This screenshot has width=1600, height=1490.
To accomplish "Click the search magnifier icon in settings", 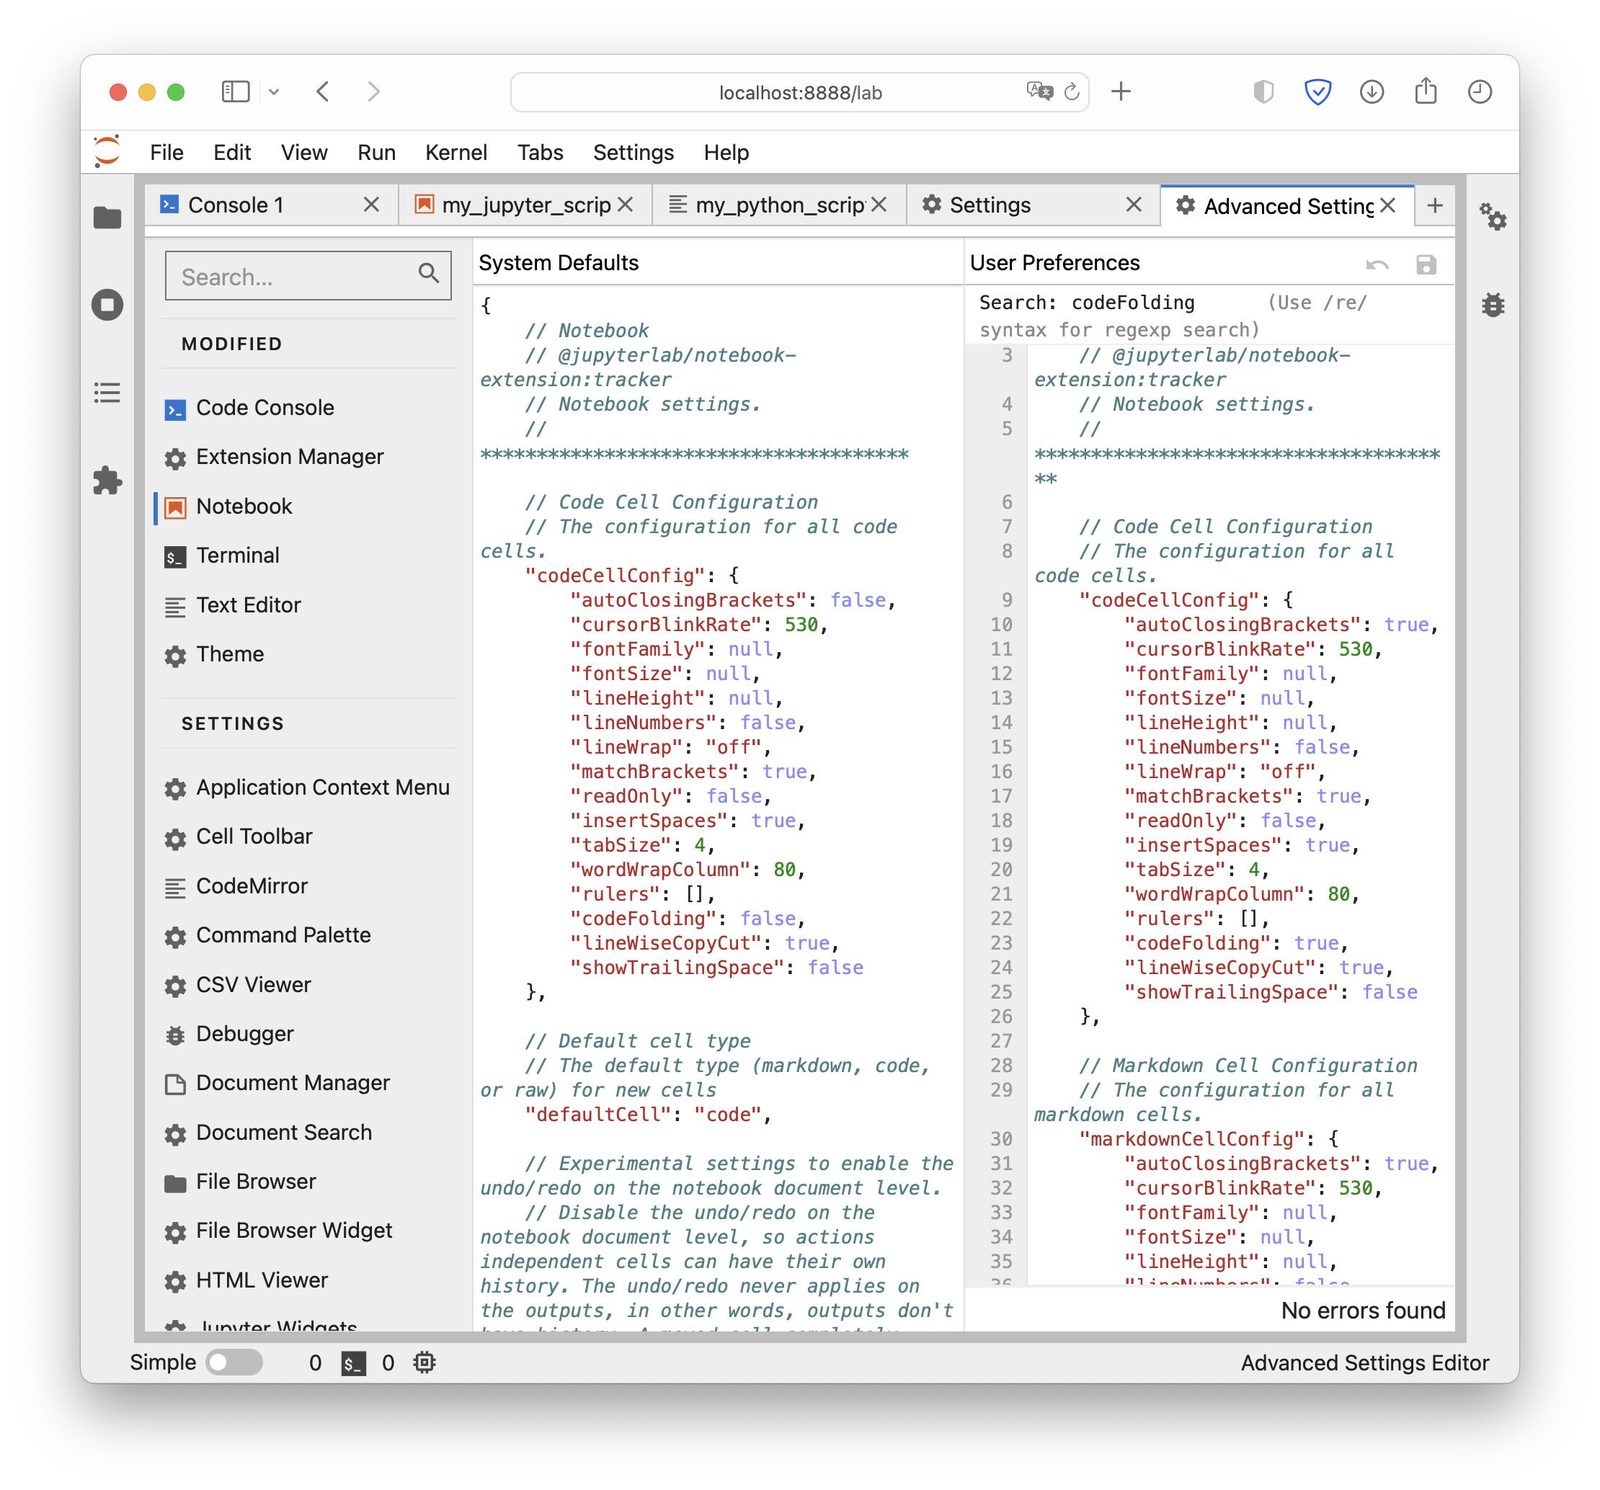I will click(429, 273).
